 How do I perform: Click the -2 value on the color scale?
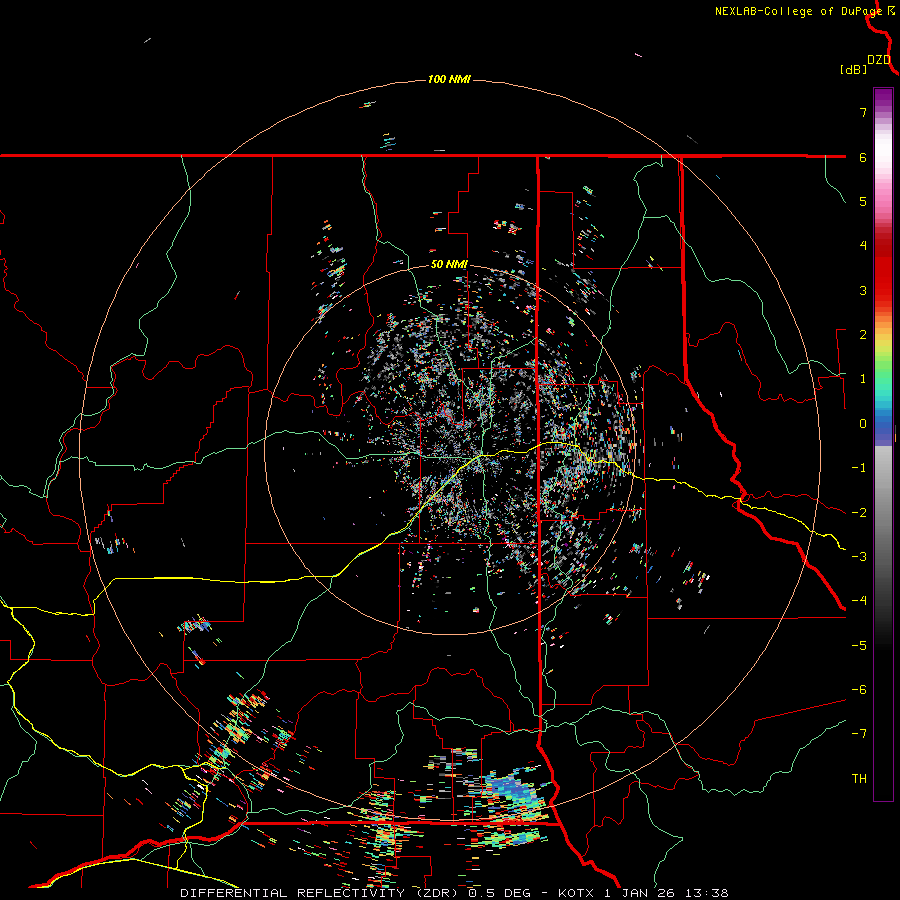[x=859, y=513]
